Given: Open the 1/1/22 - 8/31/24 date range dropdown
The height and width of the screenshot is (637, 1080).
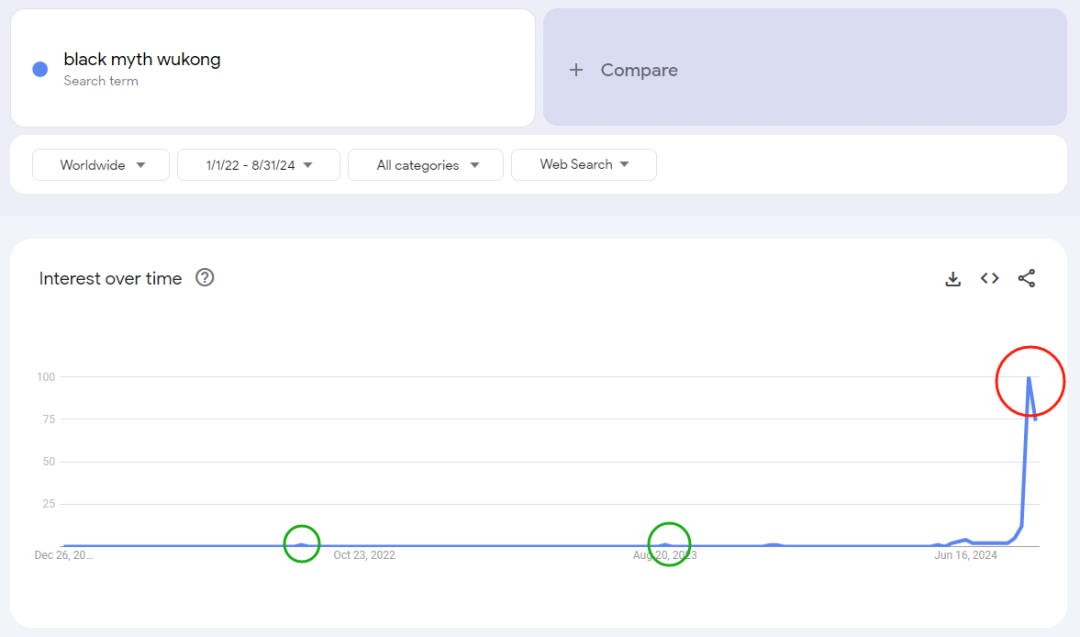Looking at the screenshot, I should [x=258, y=165].
